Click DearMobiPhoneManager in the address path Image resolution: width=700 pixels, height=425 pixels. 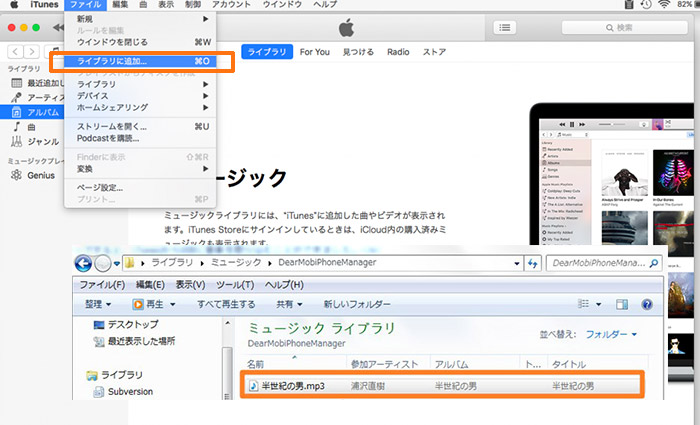point(327,262)
